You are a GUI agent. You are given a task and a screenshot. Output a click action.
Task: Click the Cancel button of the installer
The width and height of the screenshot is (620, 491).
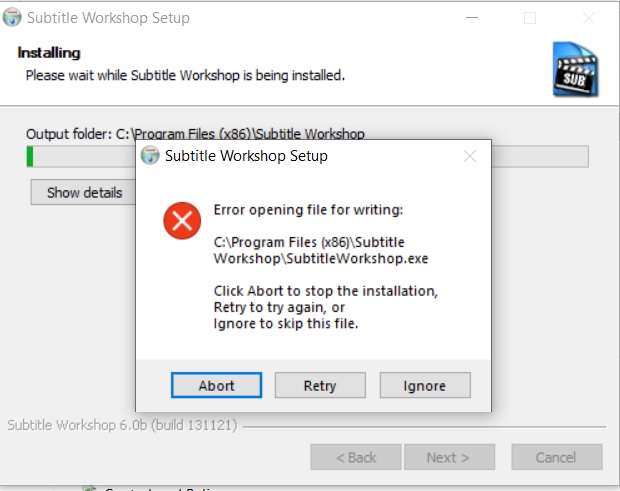point(557,457)
